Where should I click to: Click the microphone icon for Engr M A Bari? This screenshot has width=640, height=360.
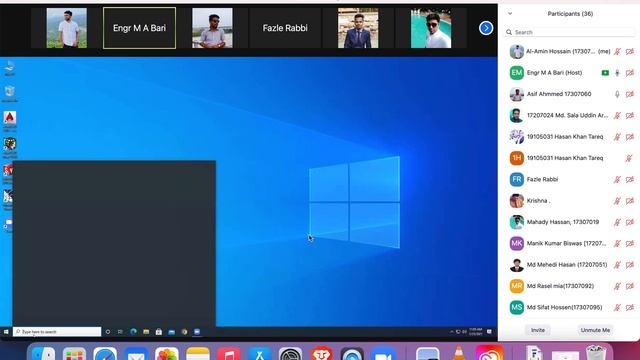(617, 73)
